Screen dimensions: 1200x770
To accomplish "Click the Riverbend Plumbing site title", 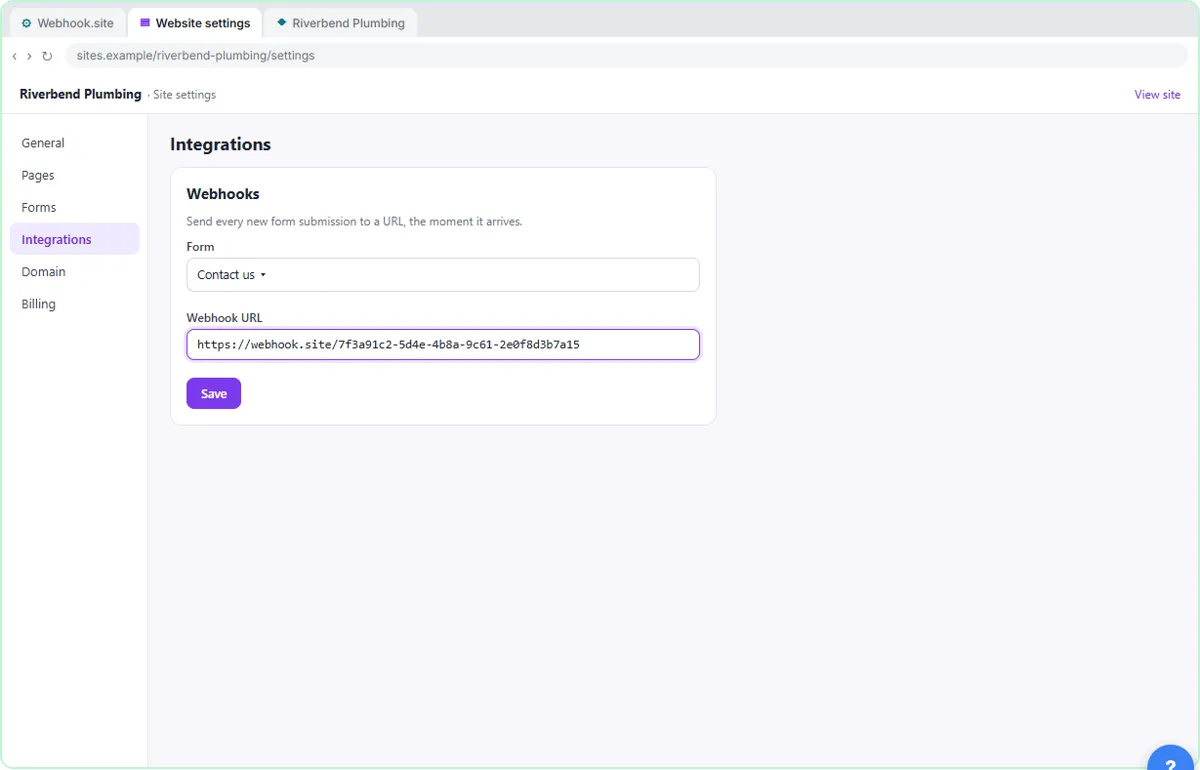I will (x=80, y=94).
